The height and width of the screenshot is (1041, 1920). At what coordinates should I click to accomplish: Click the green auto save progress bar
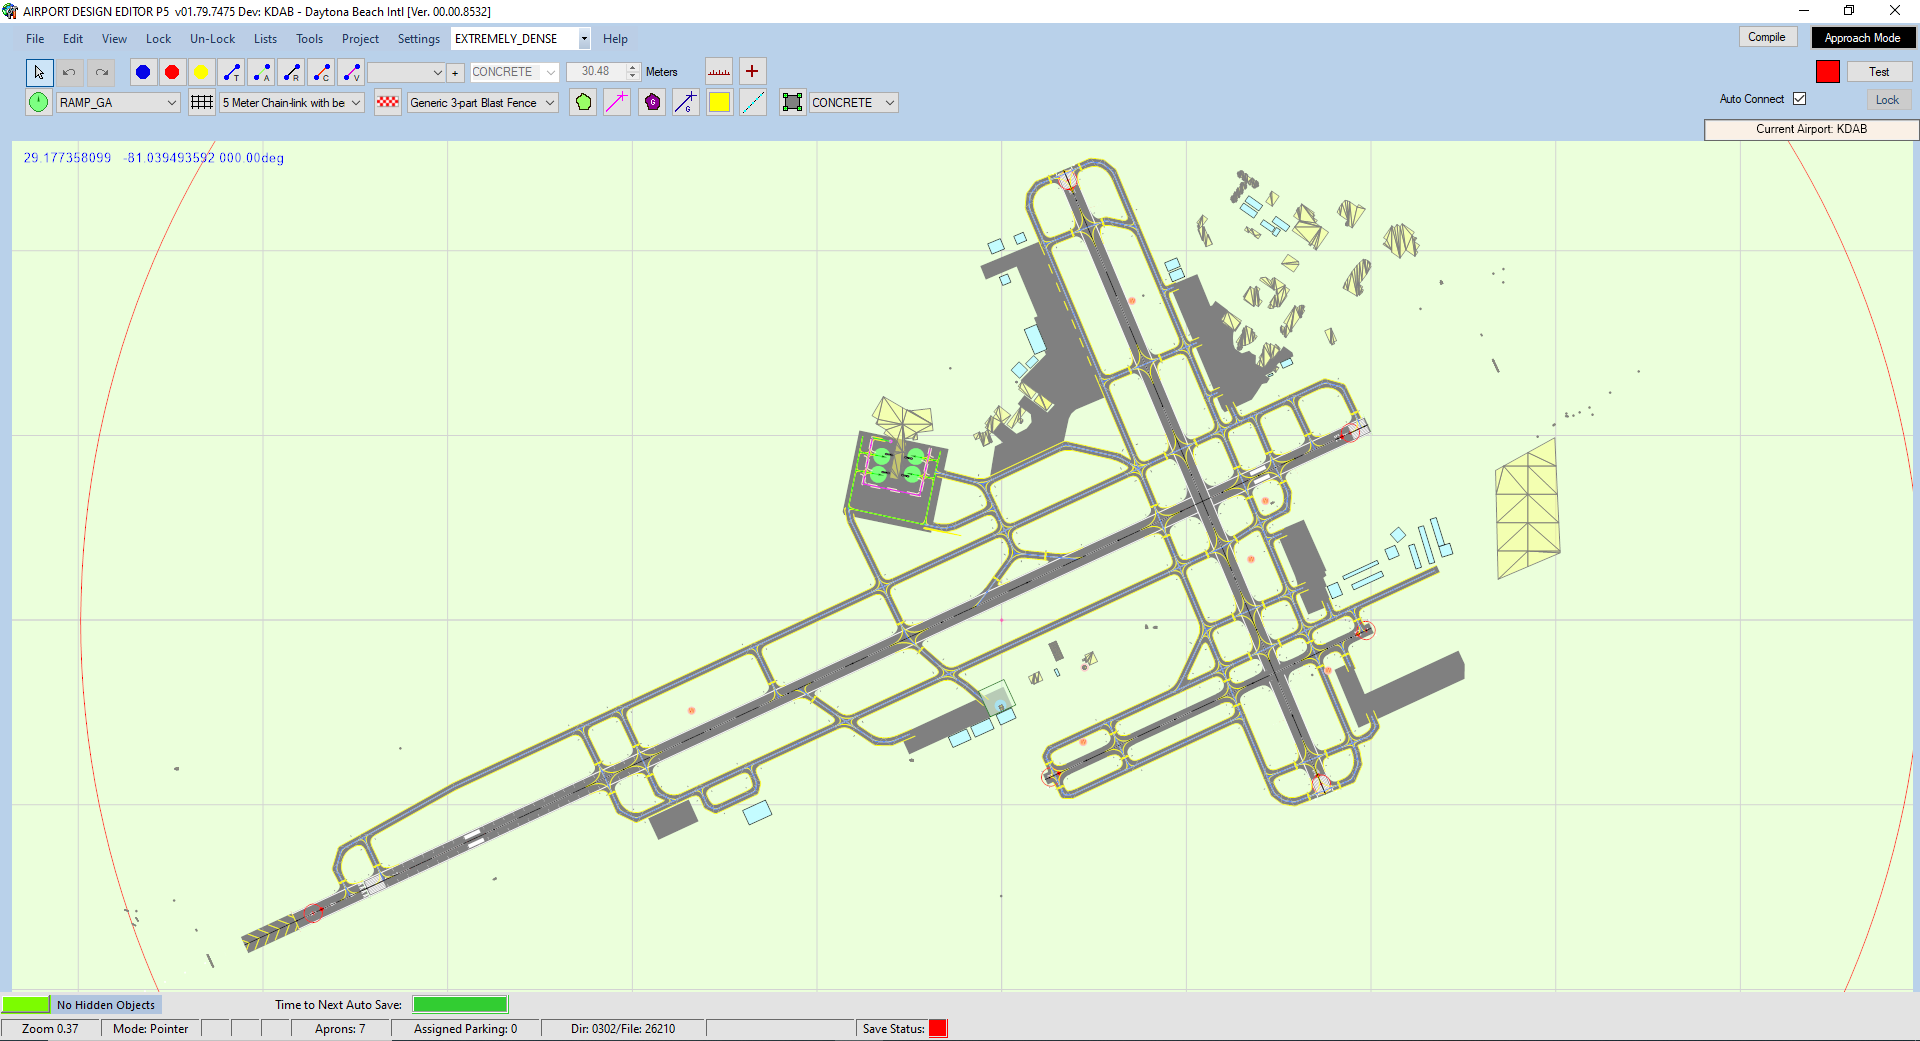click(460, 1004)
